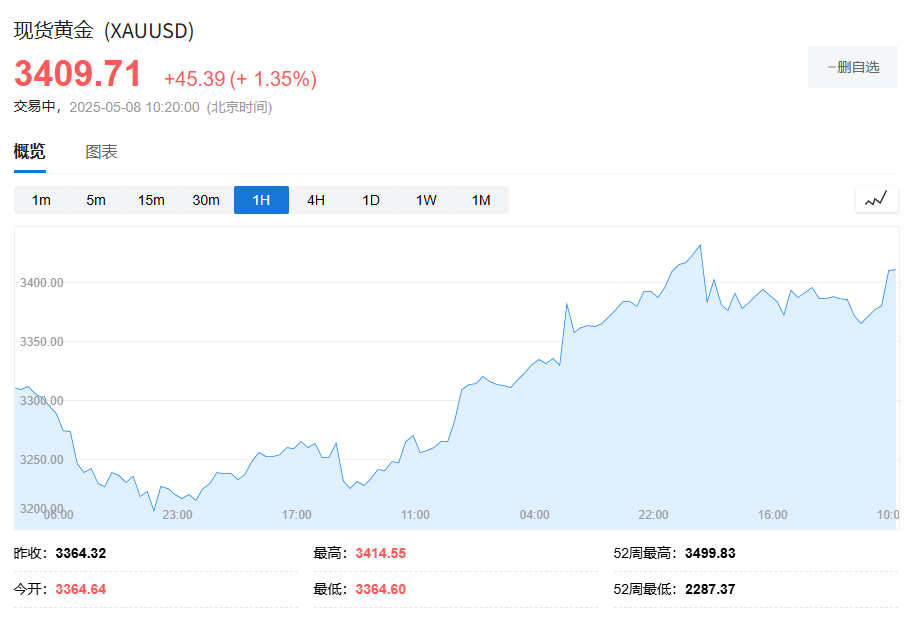909x628 pixels.
Task: Select the 1m timeframe
Action: coord(41,200)
